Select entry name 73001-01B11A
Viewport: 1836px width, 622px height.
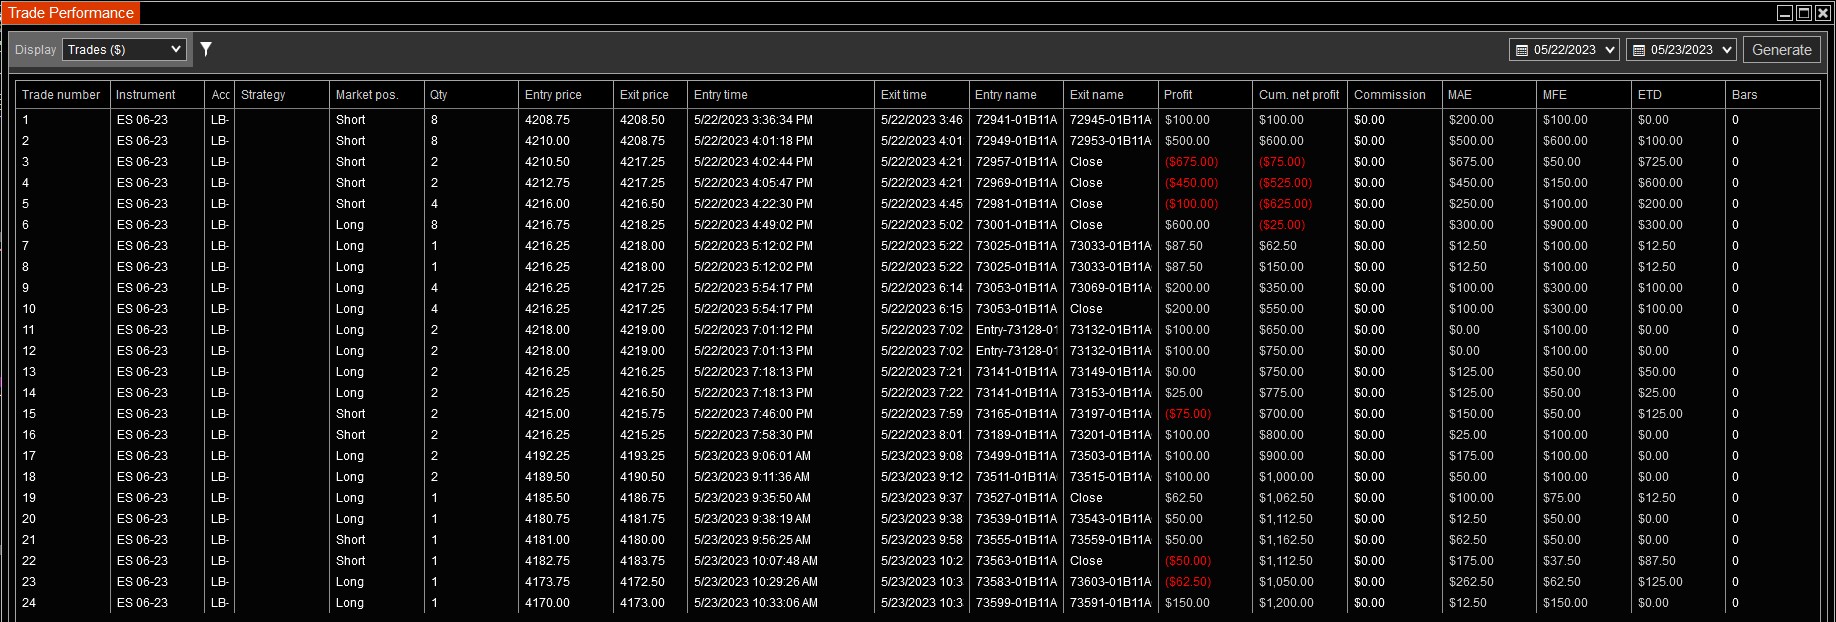1016,225
